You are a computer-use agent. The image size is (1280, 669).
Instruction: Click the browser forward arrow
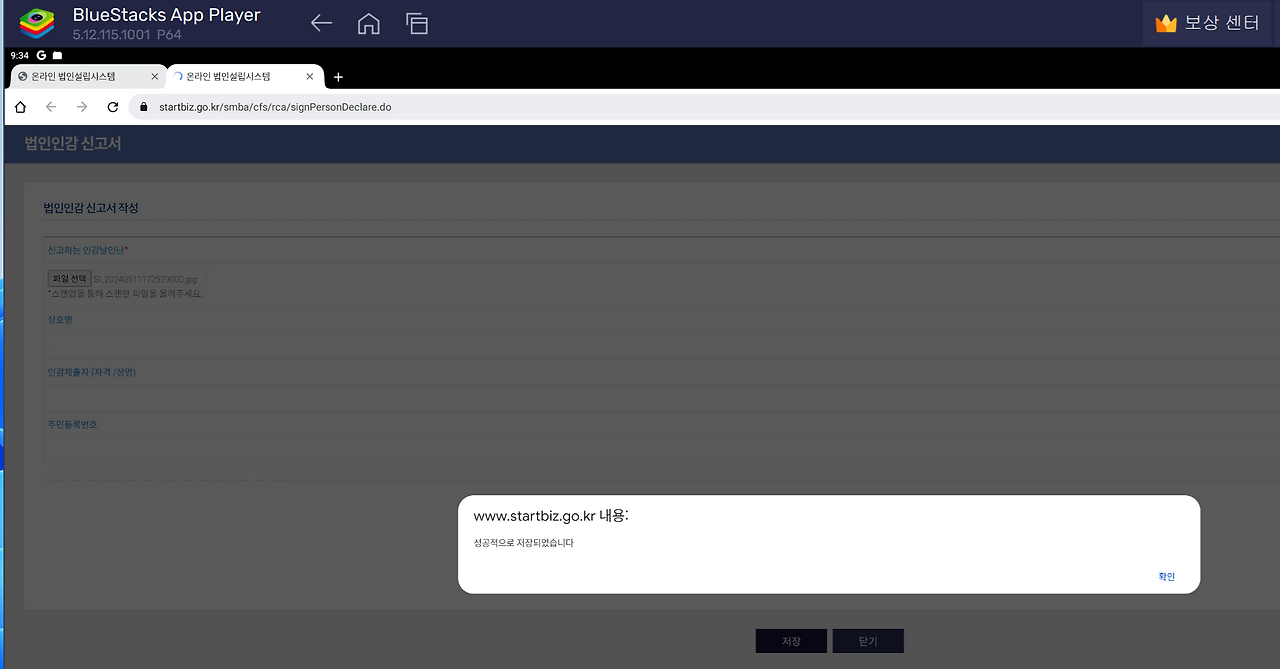pyautogui.click(x=82, y=107)
